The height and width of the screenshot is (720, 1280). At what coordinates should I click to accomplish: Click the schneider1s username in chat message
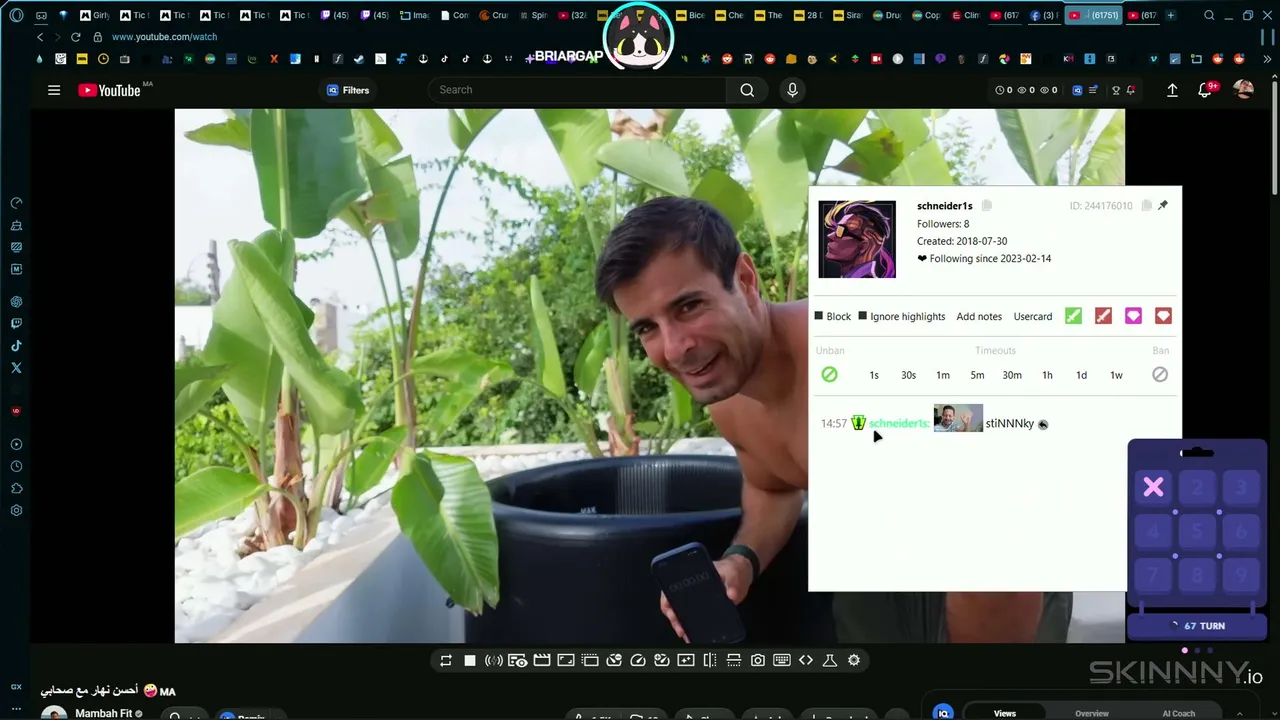tap(899, 424)
